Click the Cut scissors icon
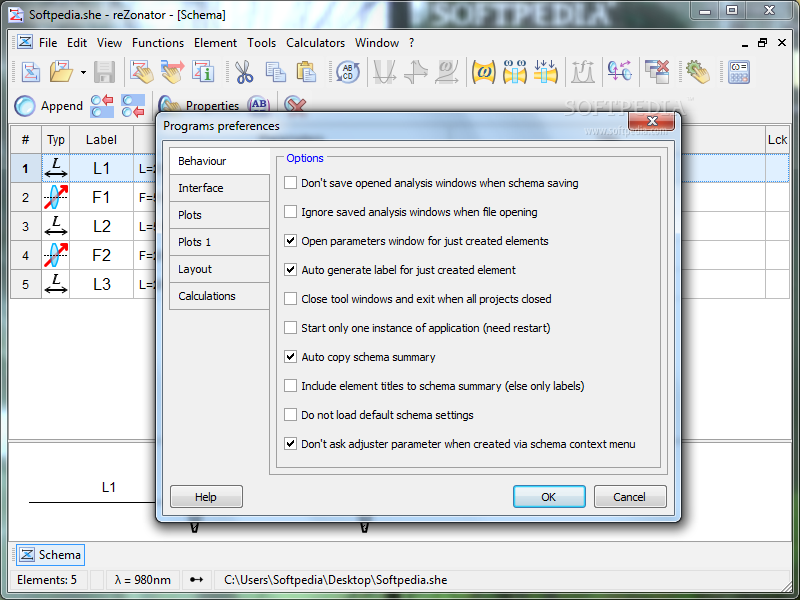Image resolution: width=800 pixels, height=600 pixels. (244, 72)
